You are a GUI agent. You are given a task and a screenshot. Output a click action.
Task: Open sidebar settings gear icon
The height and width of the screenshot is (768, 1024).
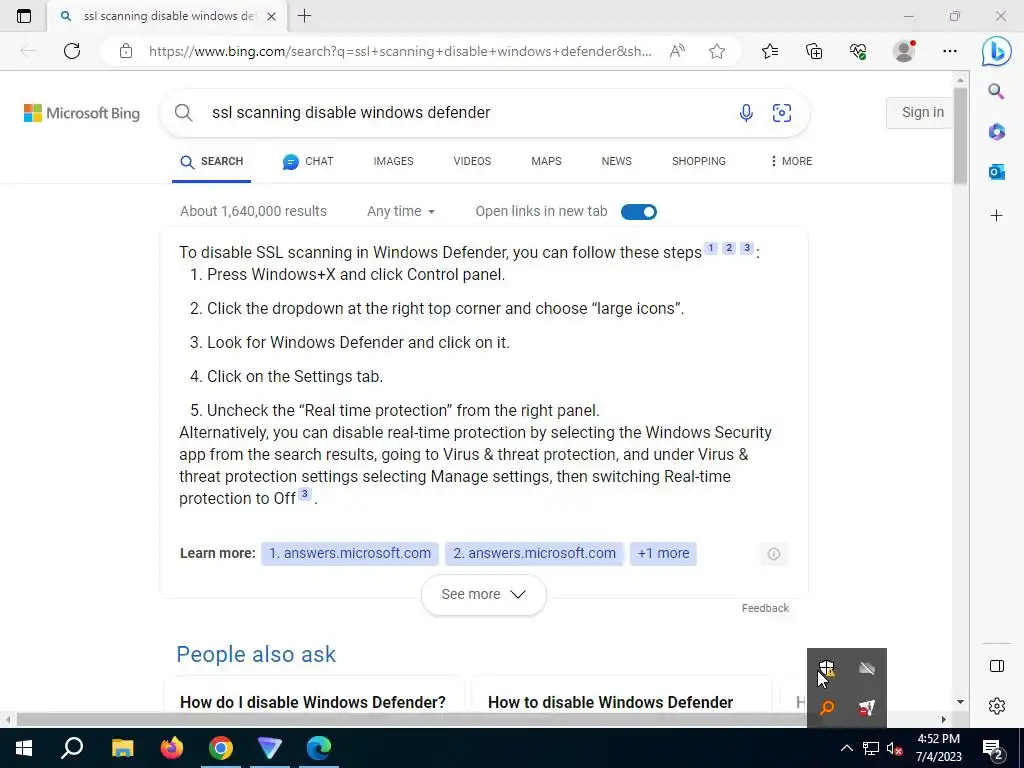[x=997, y=706]
